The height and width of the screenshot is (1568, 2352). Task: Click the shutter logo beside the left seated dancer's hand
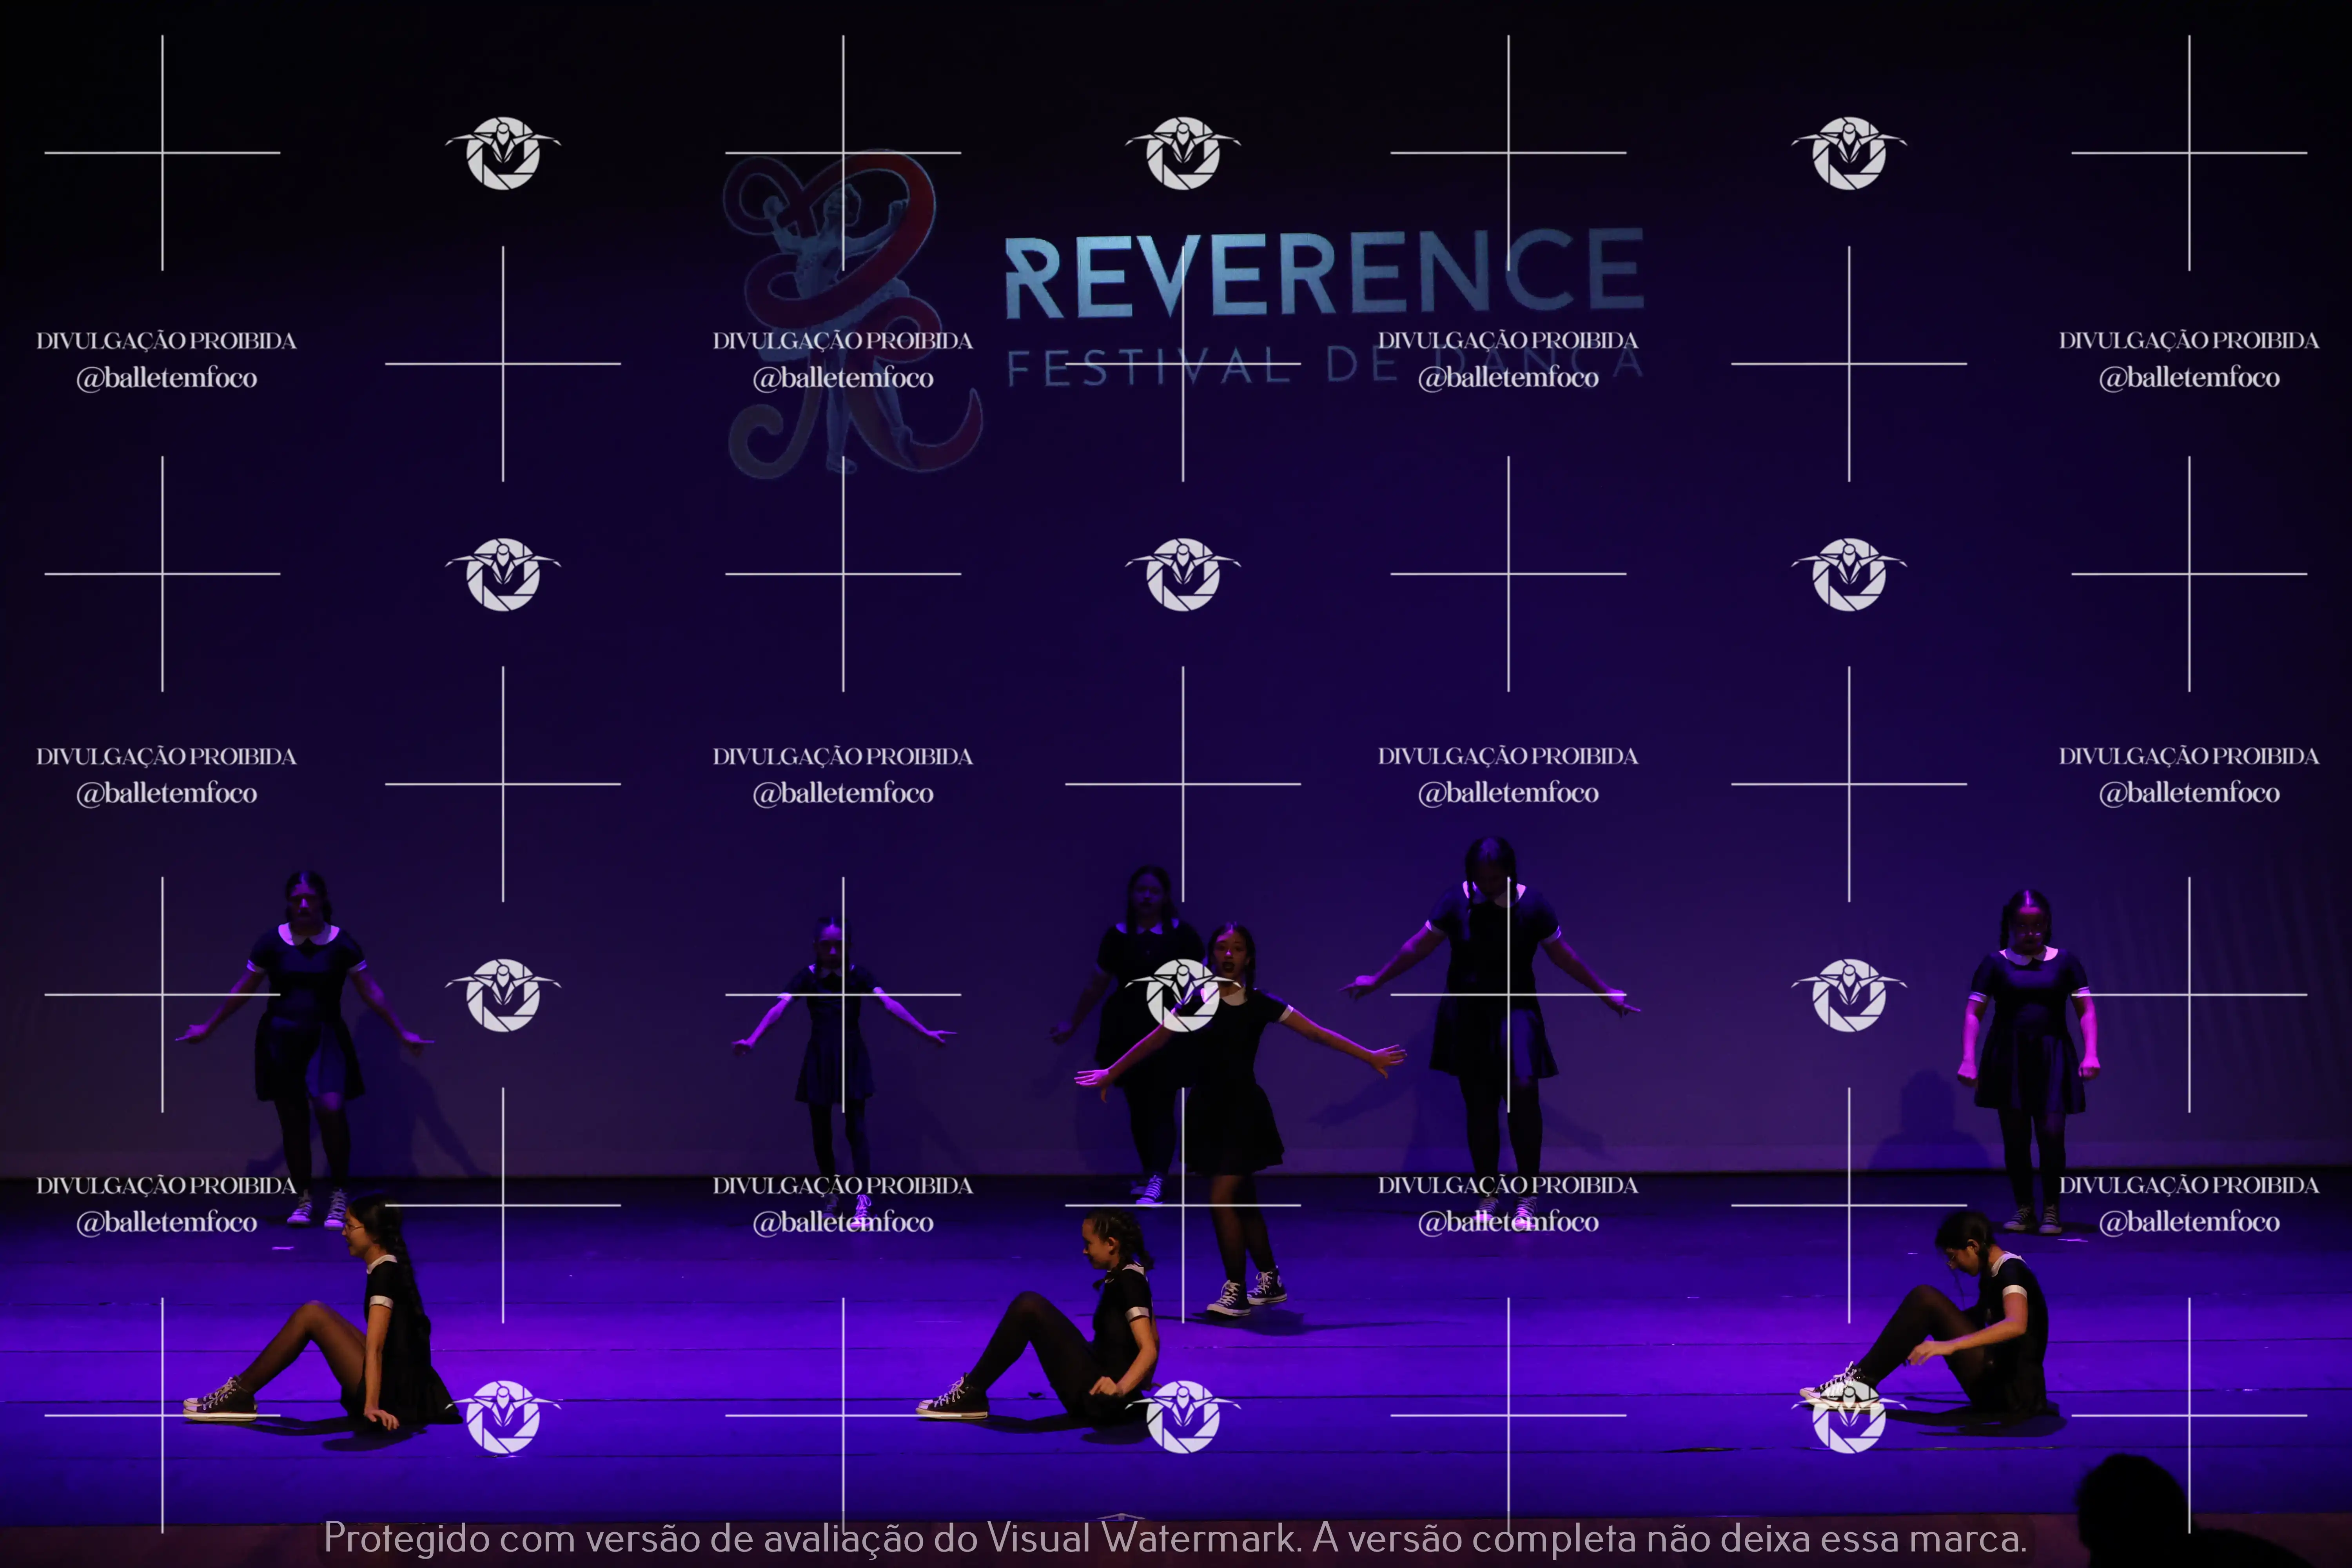tap(503, 1416)
